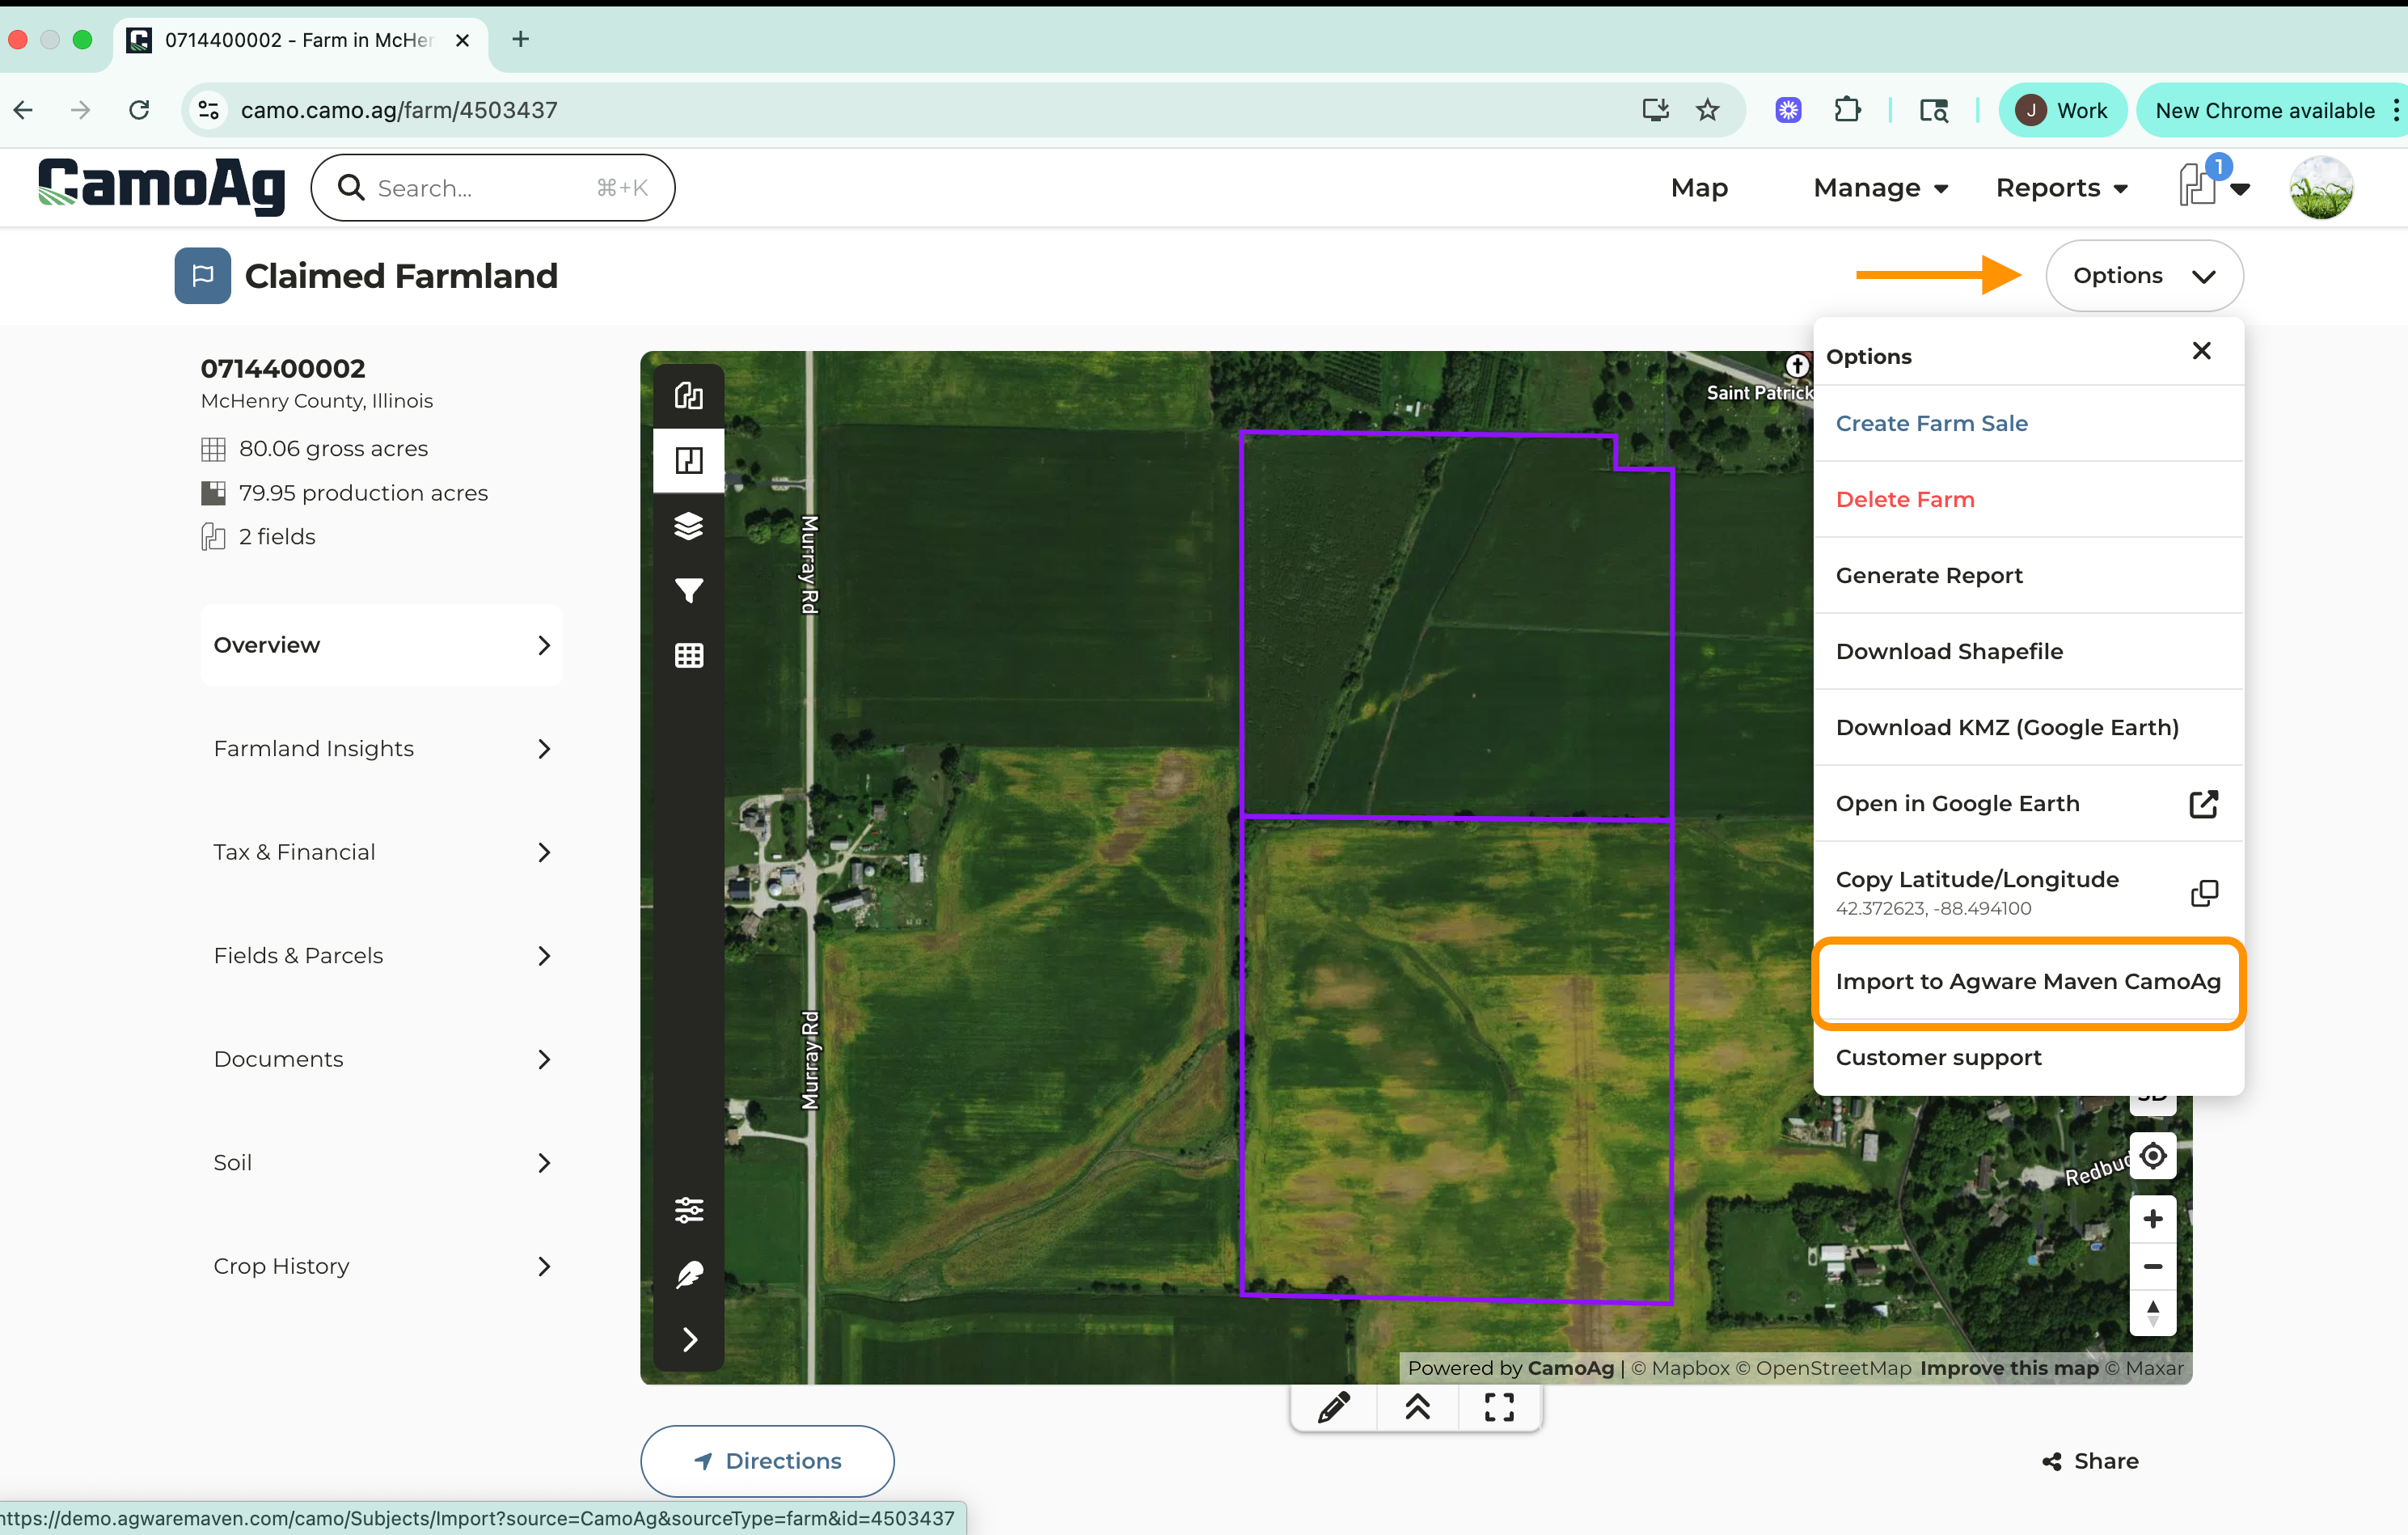The width and height of the screenshot is (2408, 1535).
Task: Open the Reports dropdown menu
Action: click(2062, 188)
